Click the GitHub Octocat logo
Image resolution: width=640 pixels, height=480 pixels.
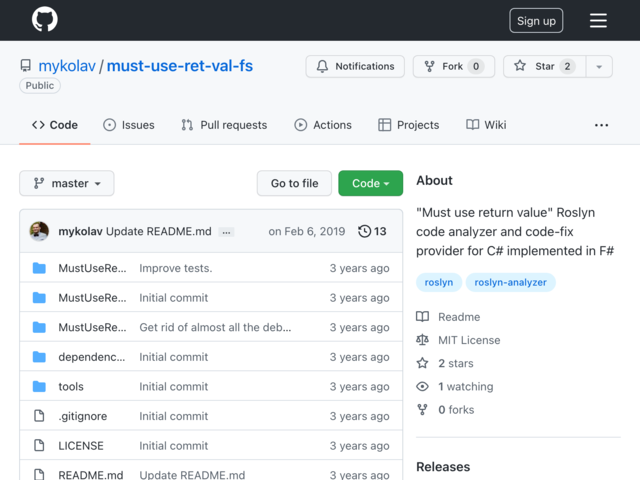(x=44, y=20)
